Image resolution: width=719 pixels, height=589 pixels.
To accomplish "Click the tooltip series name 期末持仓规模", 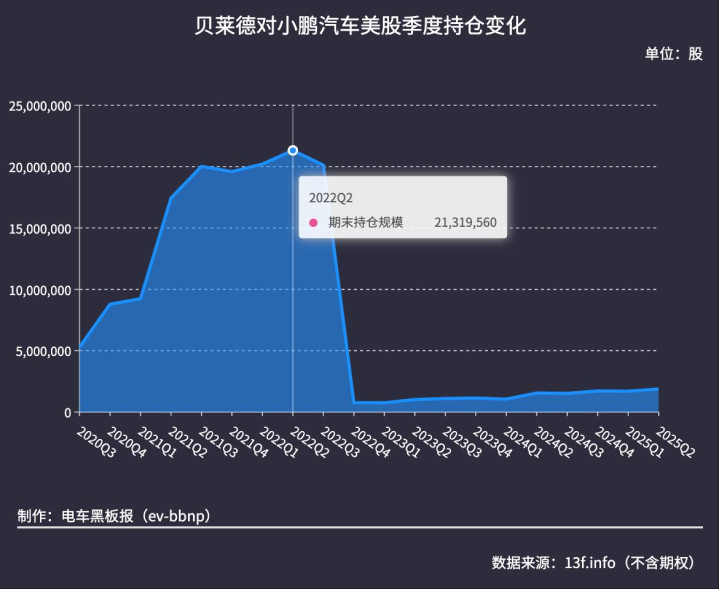I will point(365,222).
